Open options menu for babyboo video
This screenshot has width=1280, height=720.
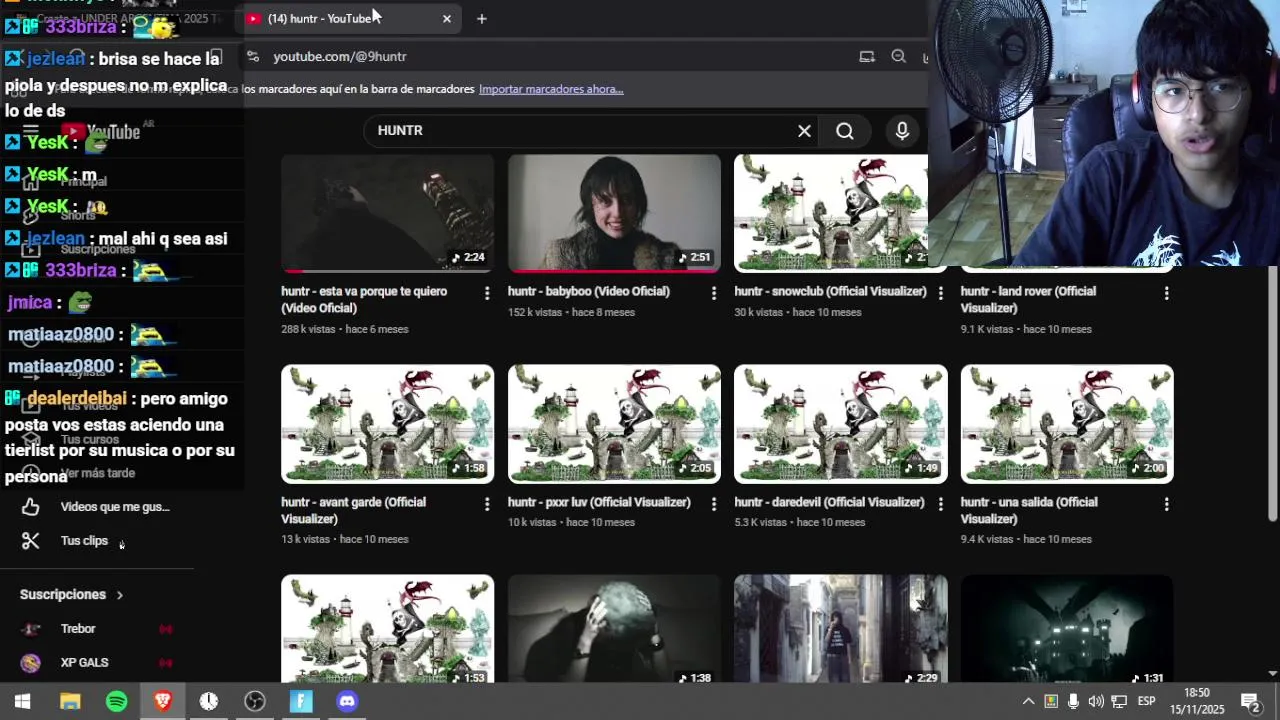tap(713, 293)
